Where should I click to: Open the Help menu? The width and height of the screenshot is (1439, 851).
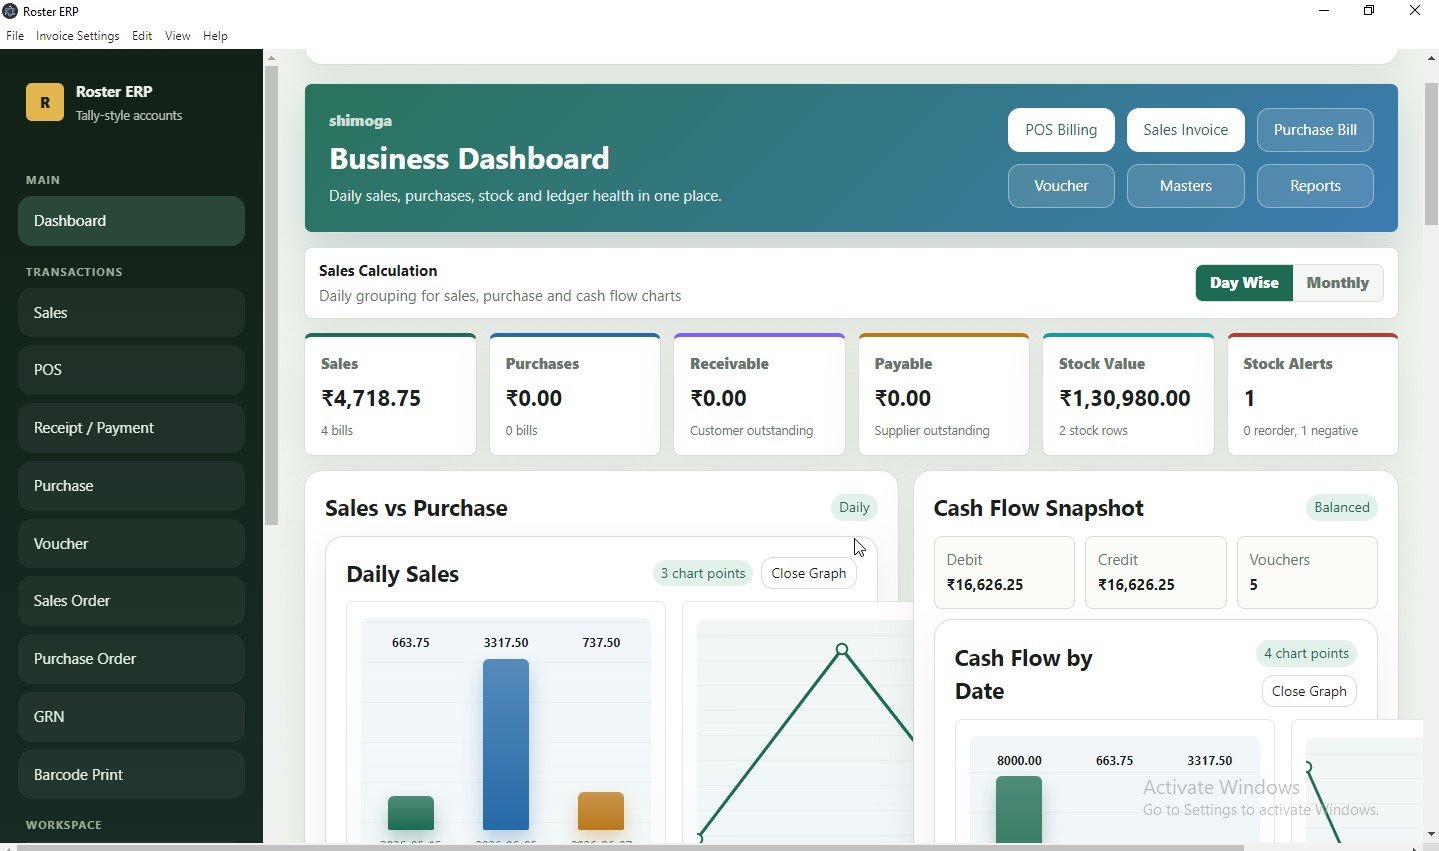pyautogui.click(x=215, y=36)
